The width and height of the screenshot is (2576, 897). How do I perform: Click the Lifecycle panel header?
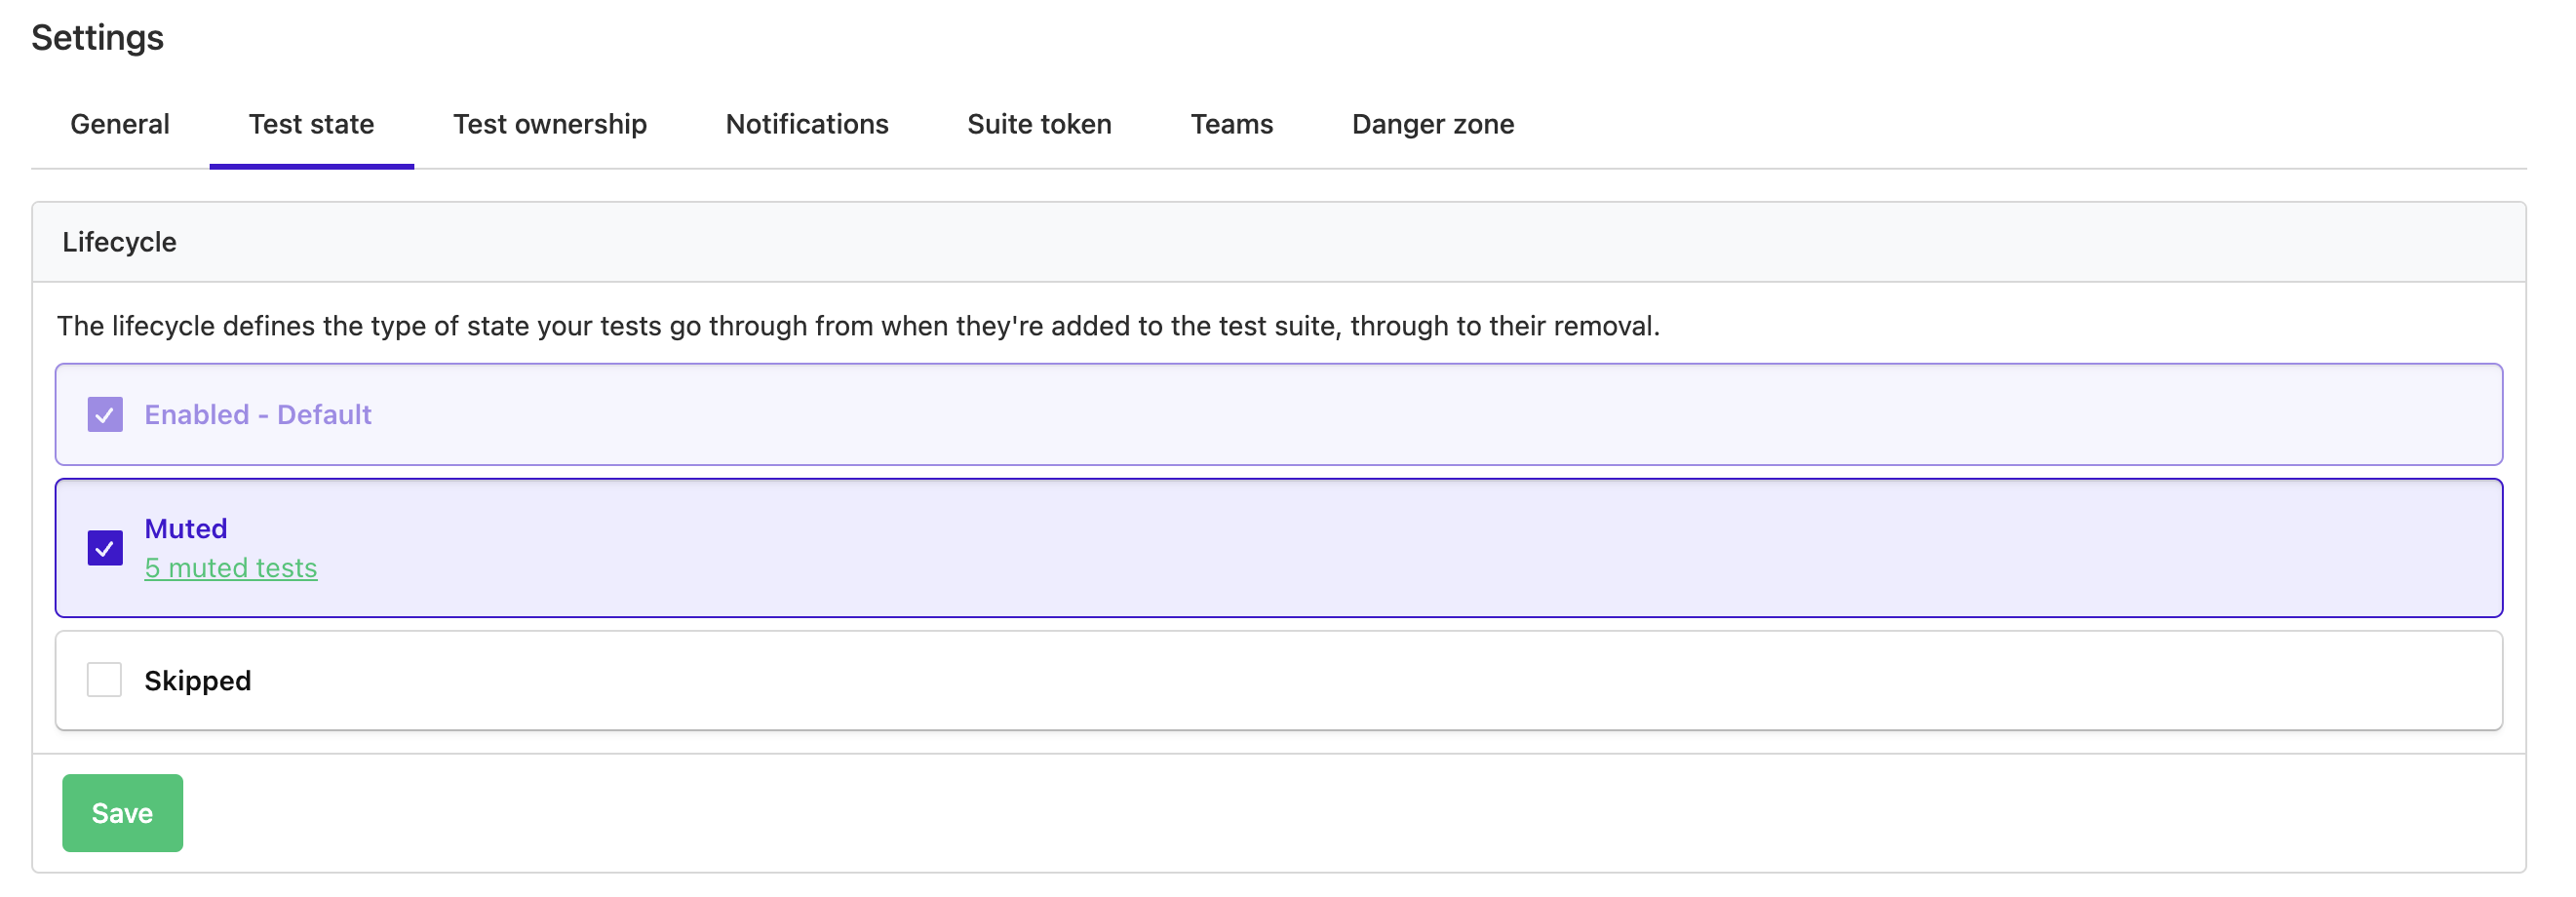pos(119,241)
